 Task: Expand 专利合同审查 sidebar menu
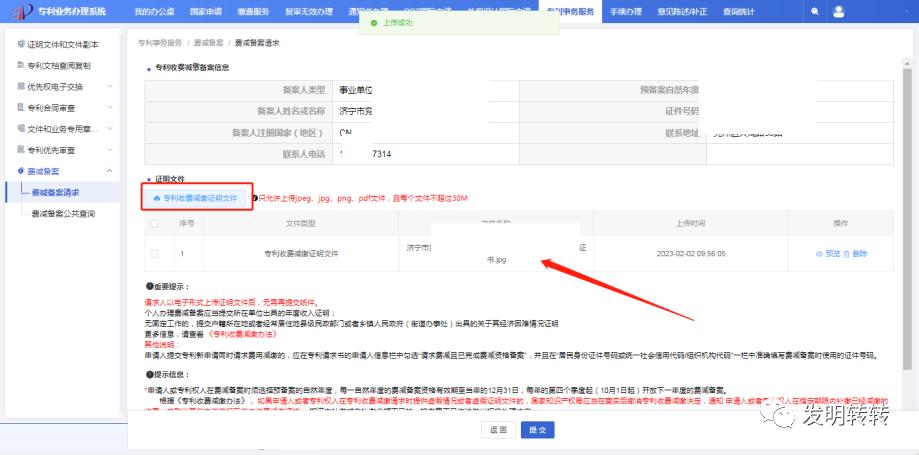click(x=110, y=108)
